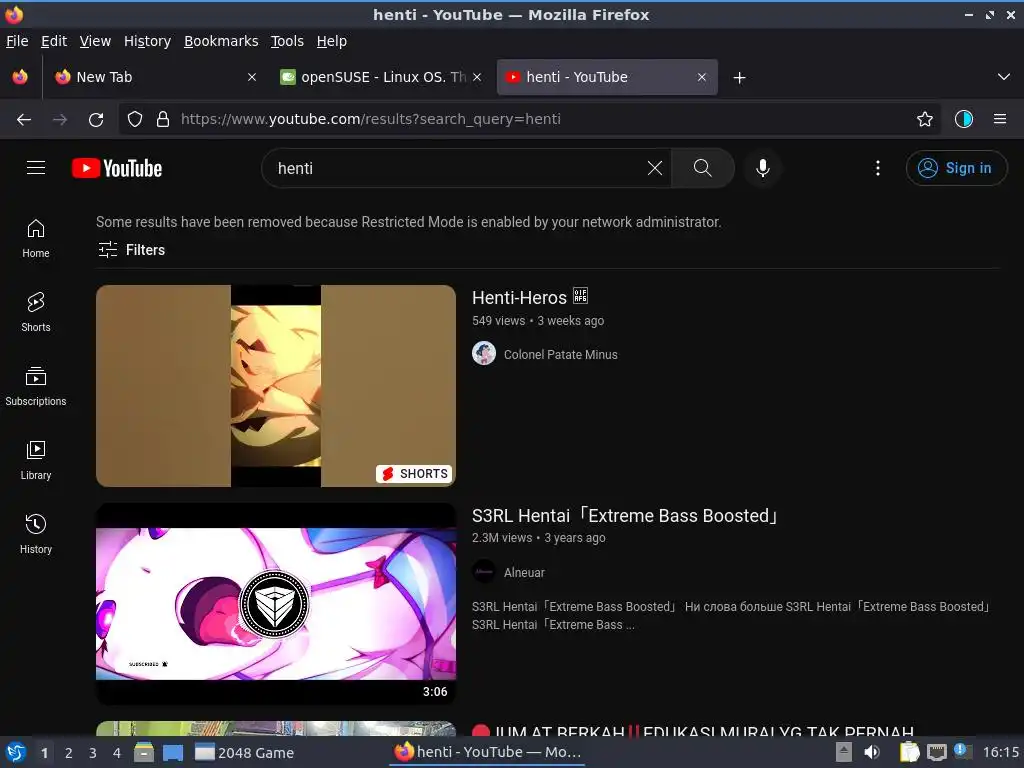Screen dimensions: 1024x768
Task: Open Home in YouTube sidebar
Action: (36, 238)
